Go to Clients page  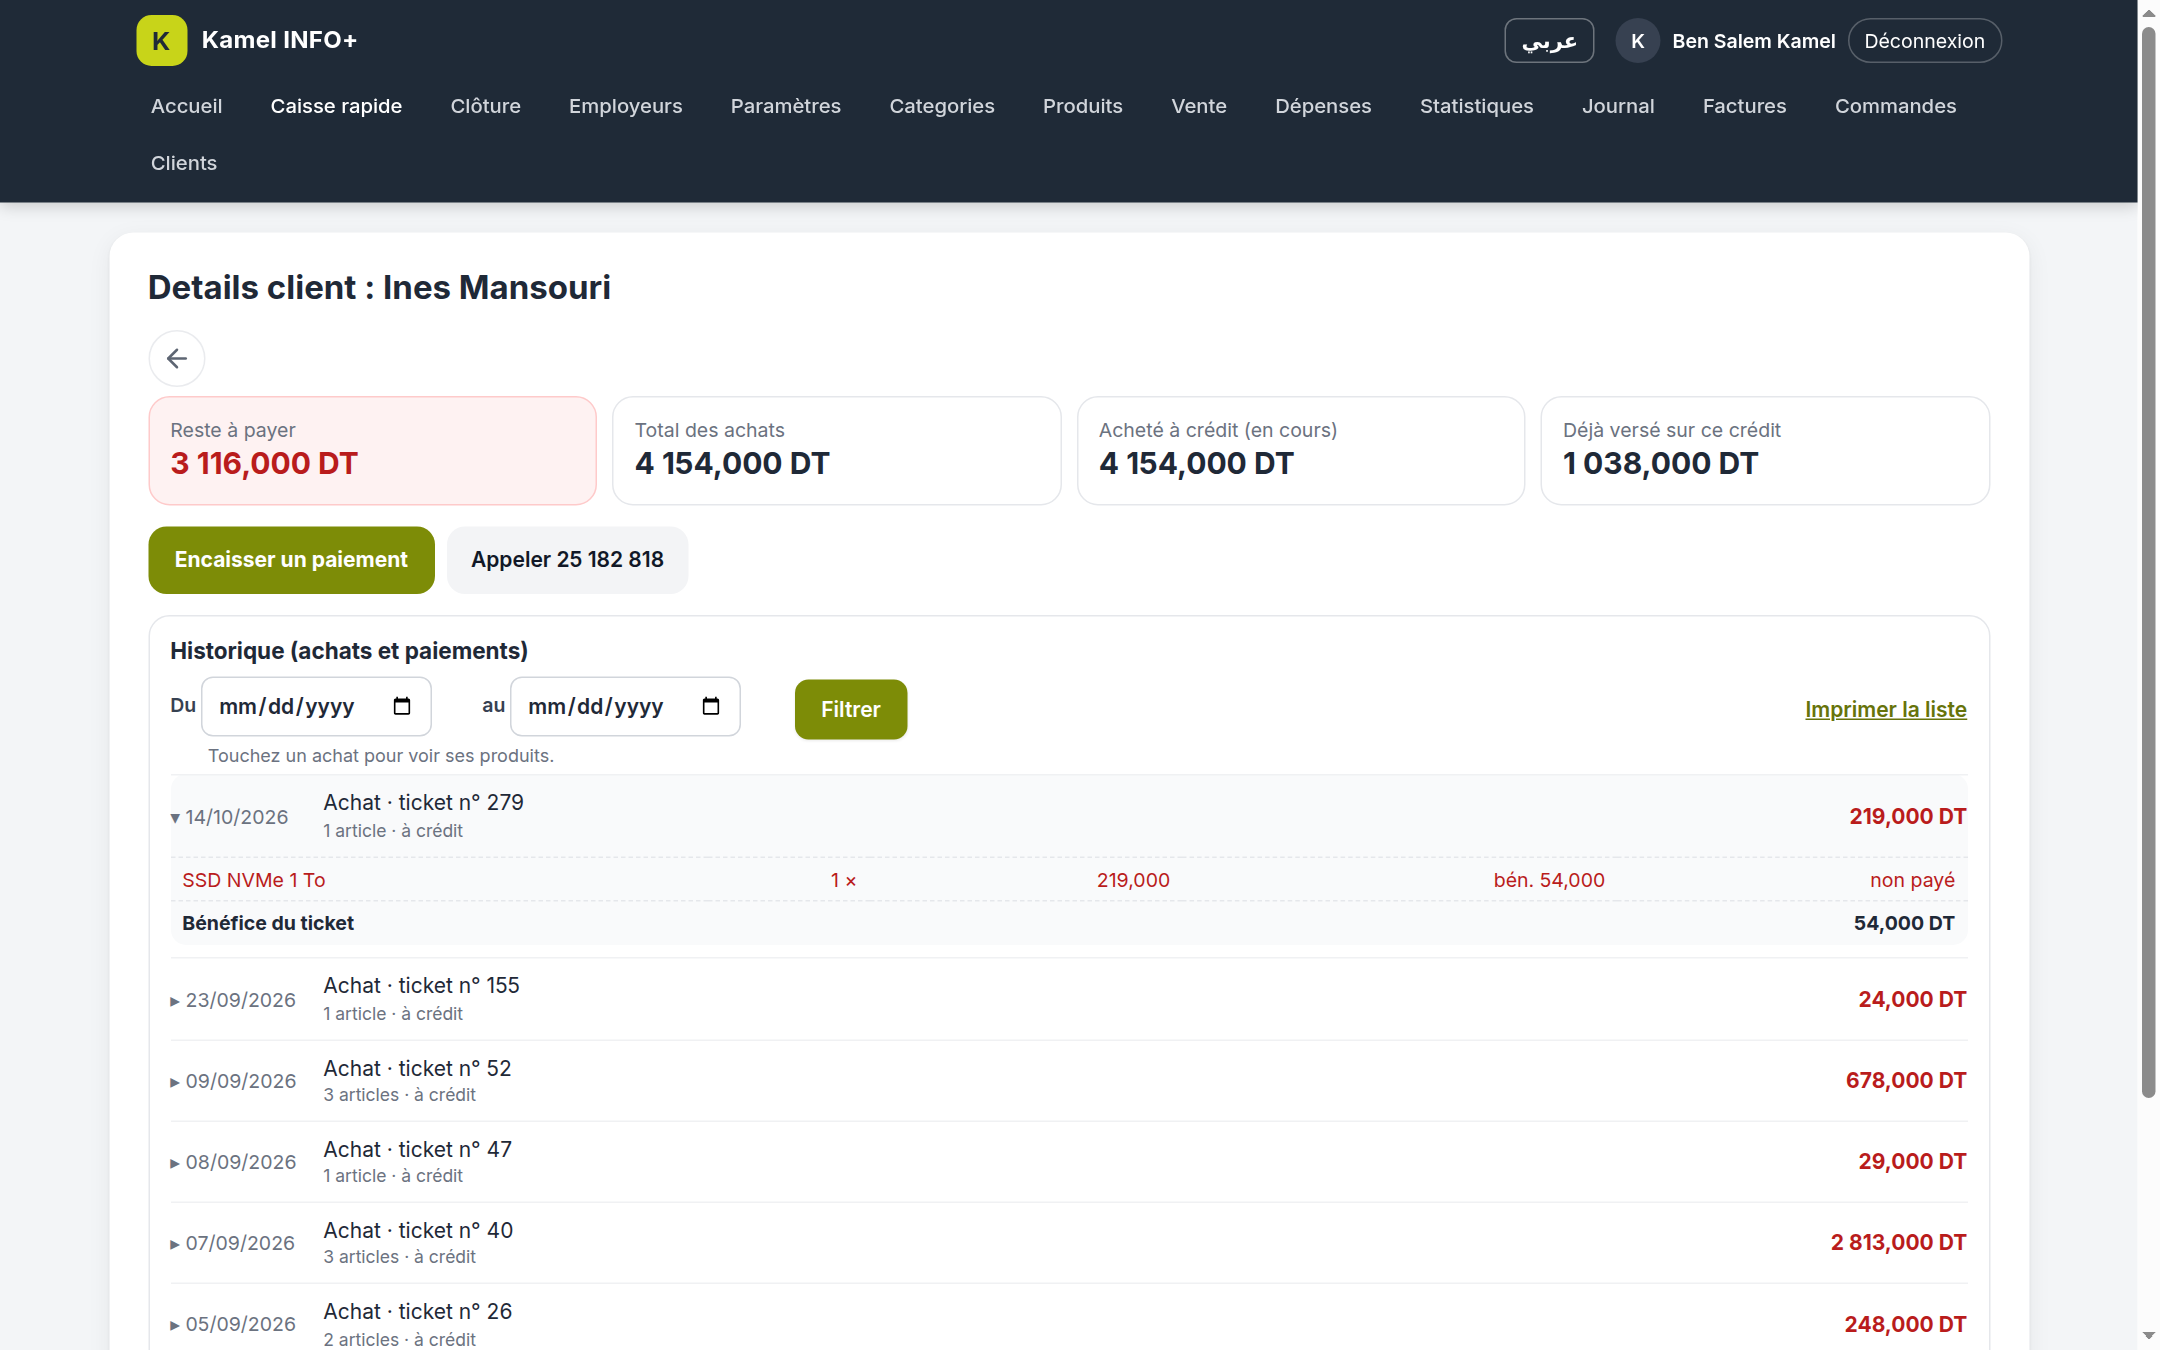click(183, 163)
